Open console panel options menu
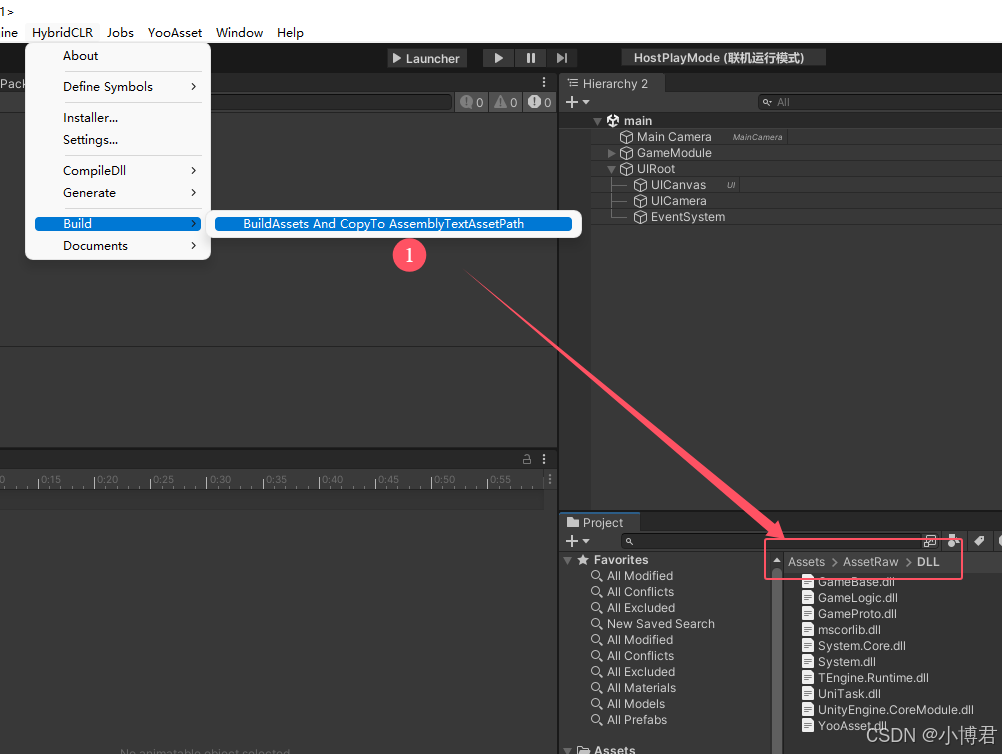 click(544, 82)
